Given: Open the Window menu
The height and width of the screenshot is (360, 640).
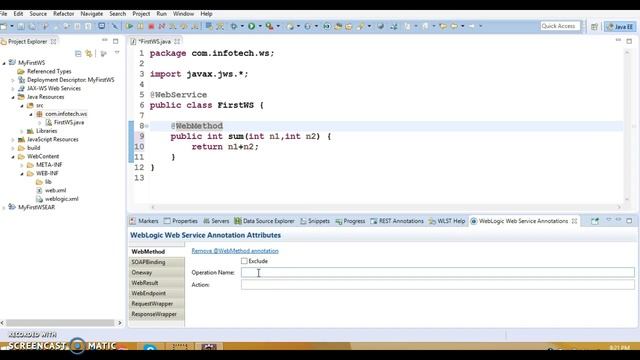Looking at the screenshot, I should click(x=183, y=13).
